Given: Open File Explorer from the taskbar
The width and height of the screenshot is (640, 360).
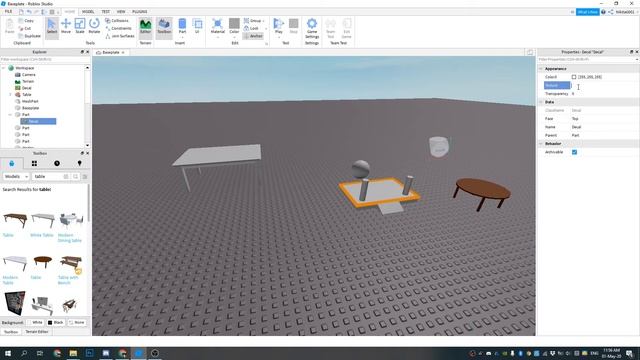Looking at the screenshot, I should point(73,353).
